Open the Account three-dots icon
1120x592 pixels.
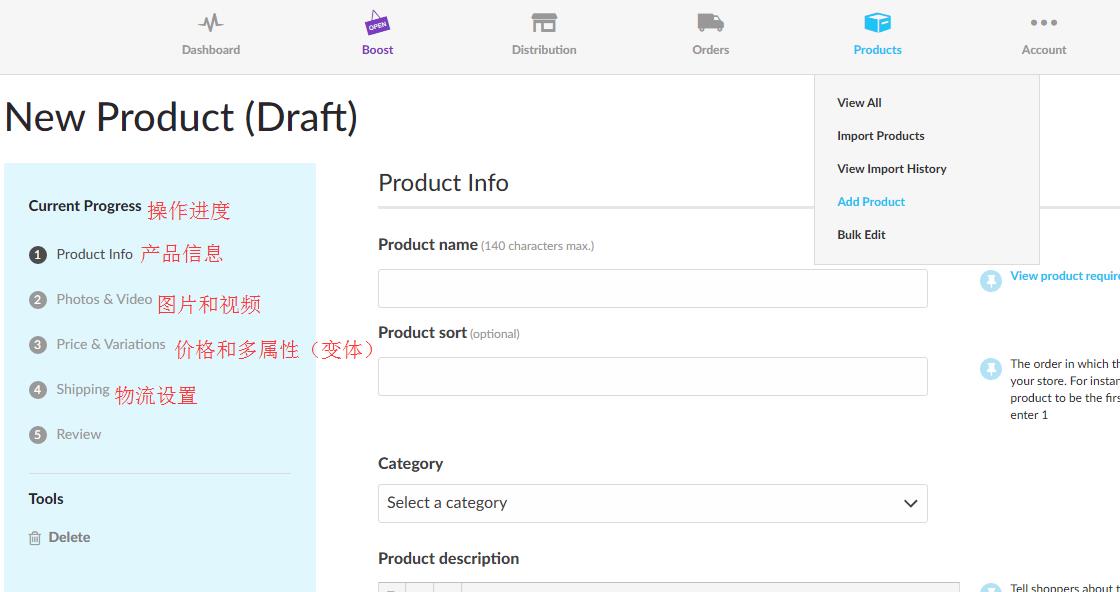tap(1043, 22)
